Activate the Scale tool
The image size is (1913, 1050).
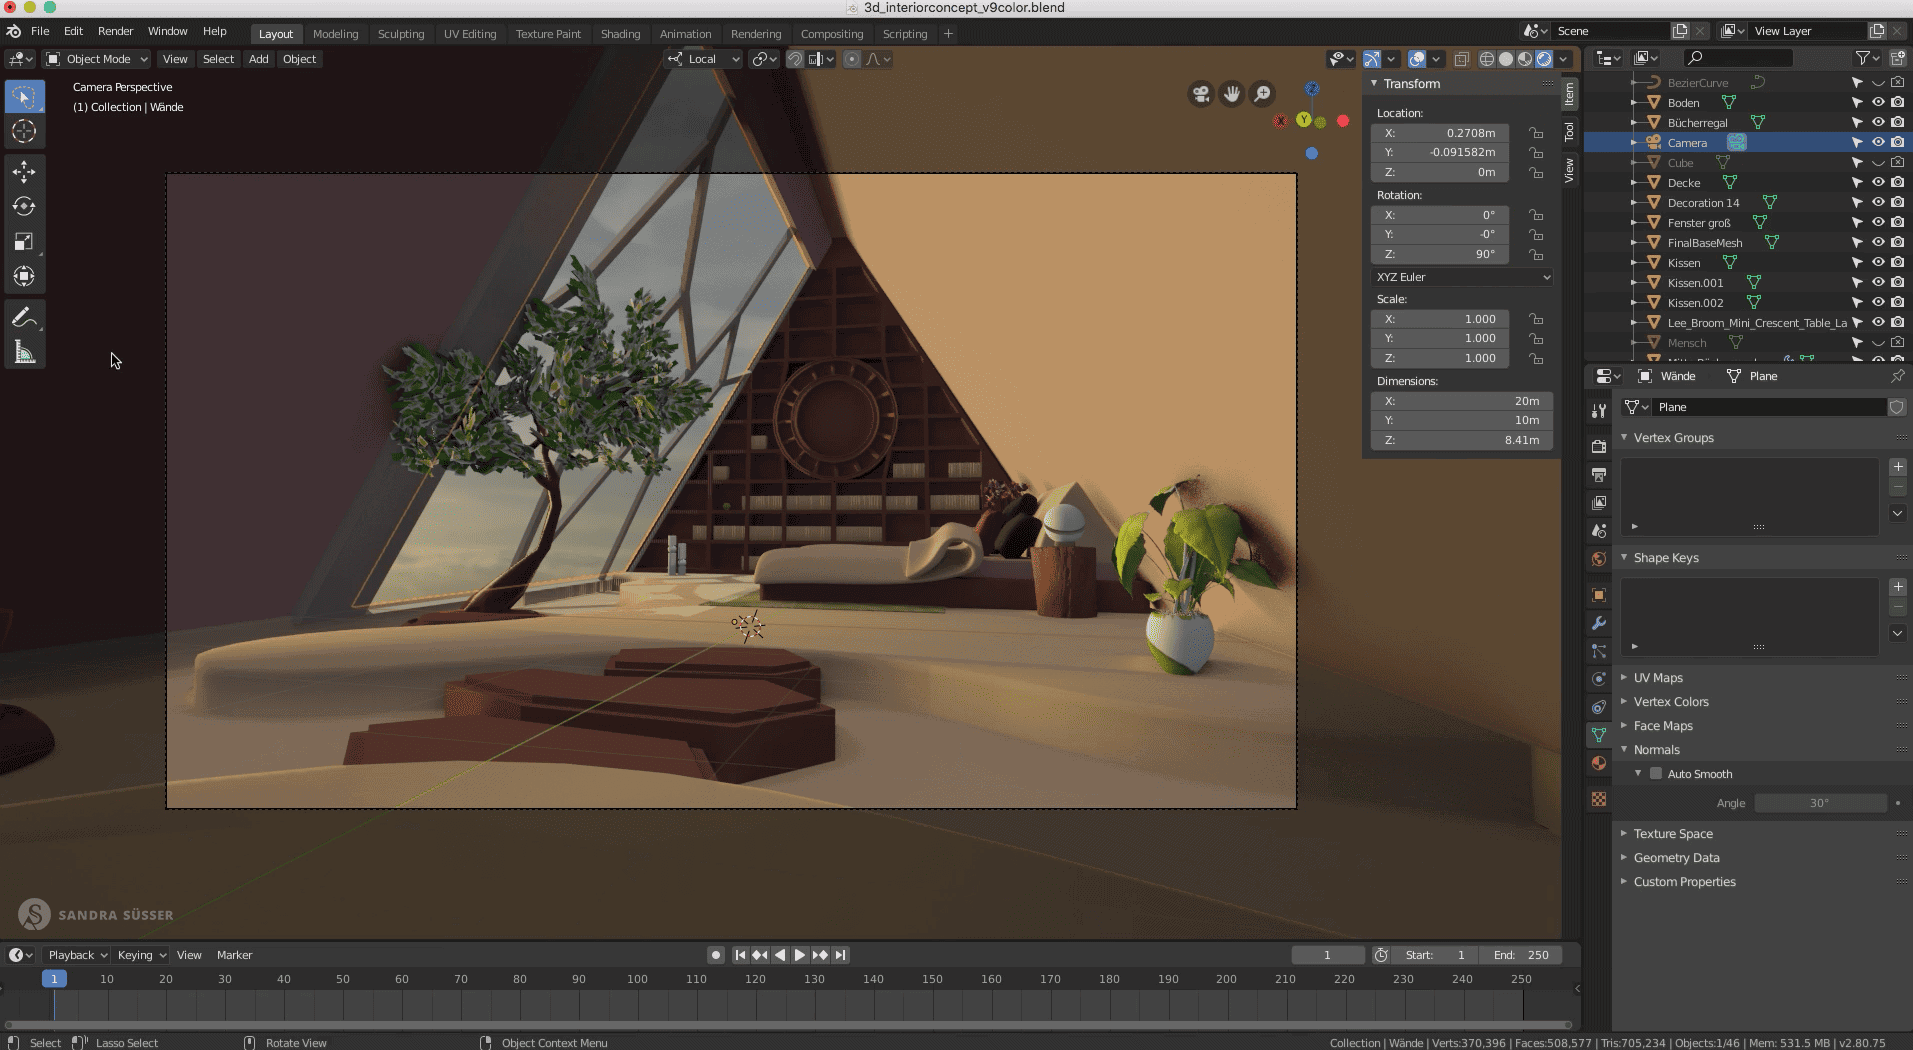[24, 242]
